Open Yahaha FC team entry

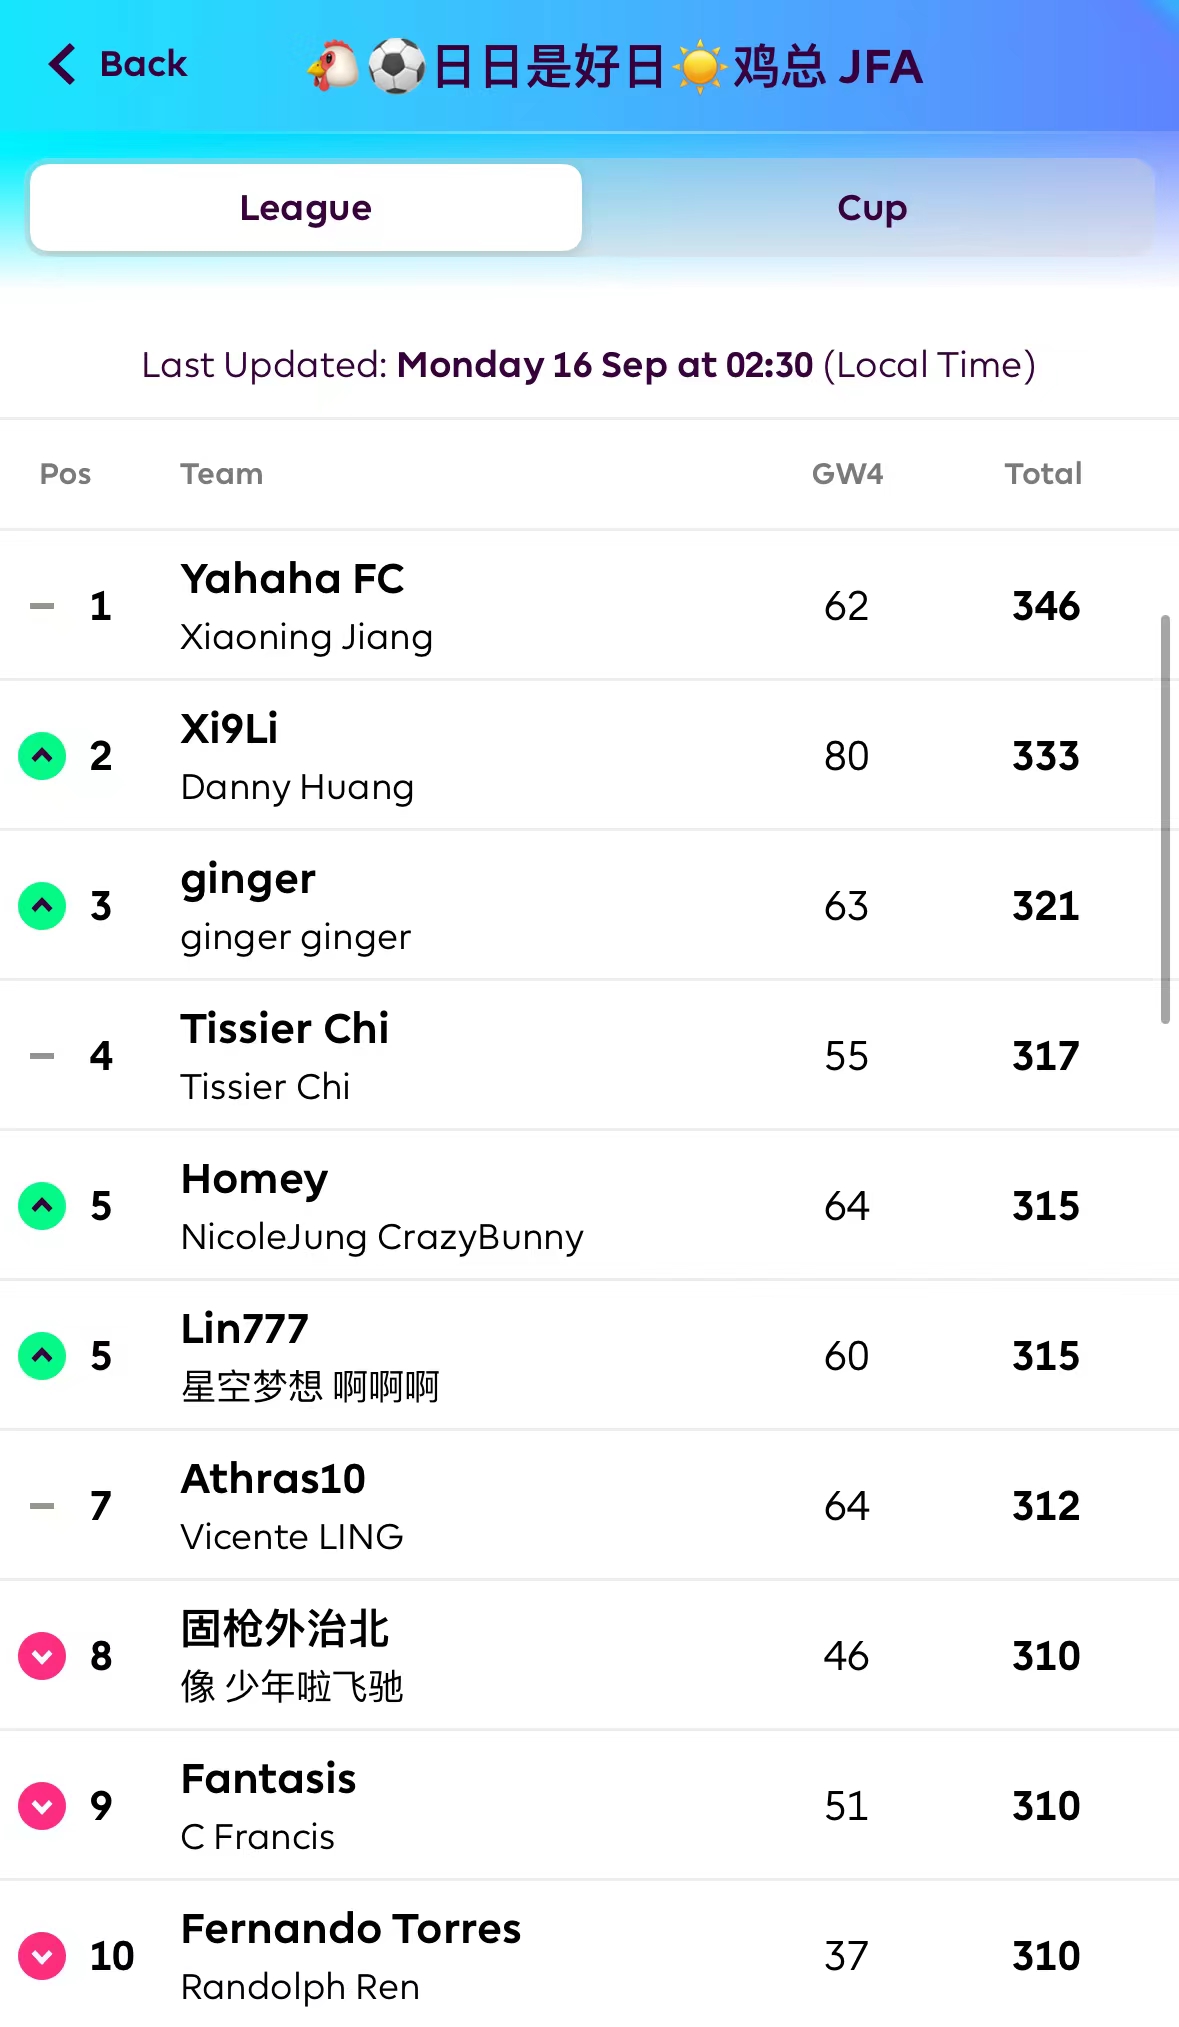(292, 580)
